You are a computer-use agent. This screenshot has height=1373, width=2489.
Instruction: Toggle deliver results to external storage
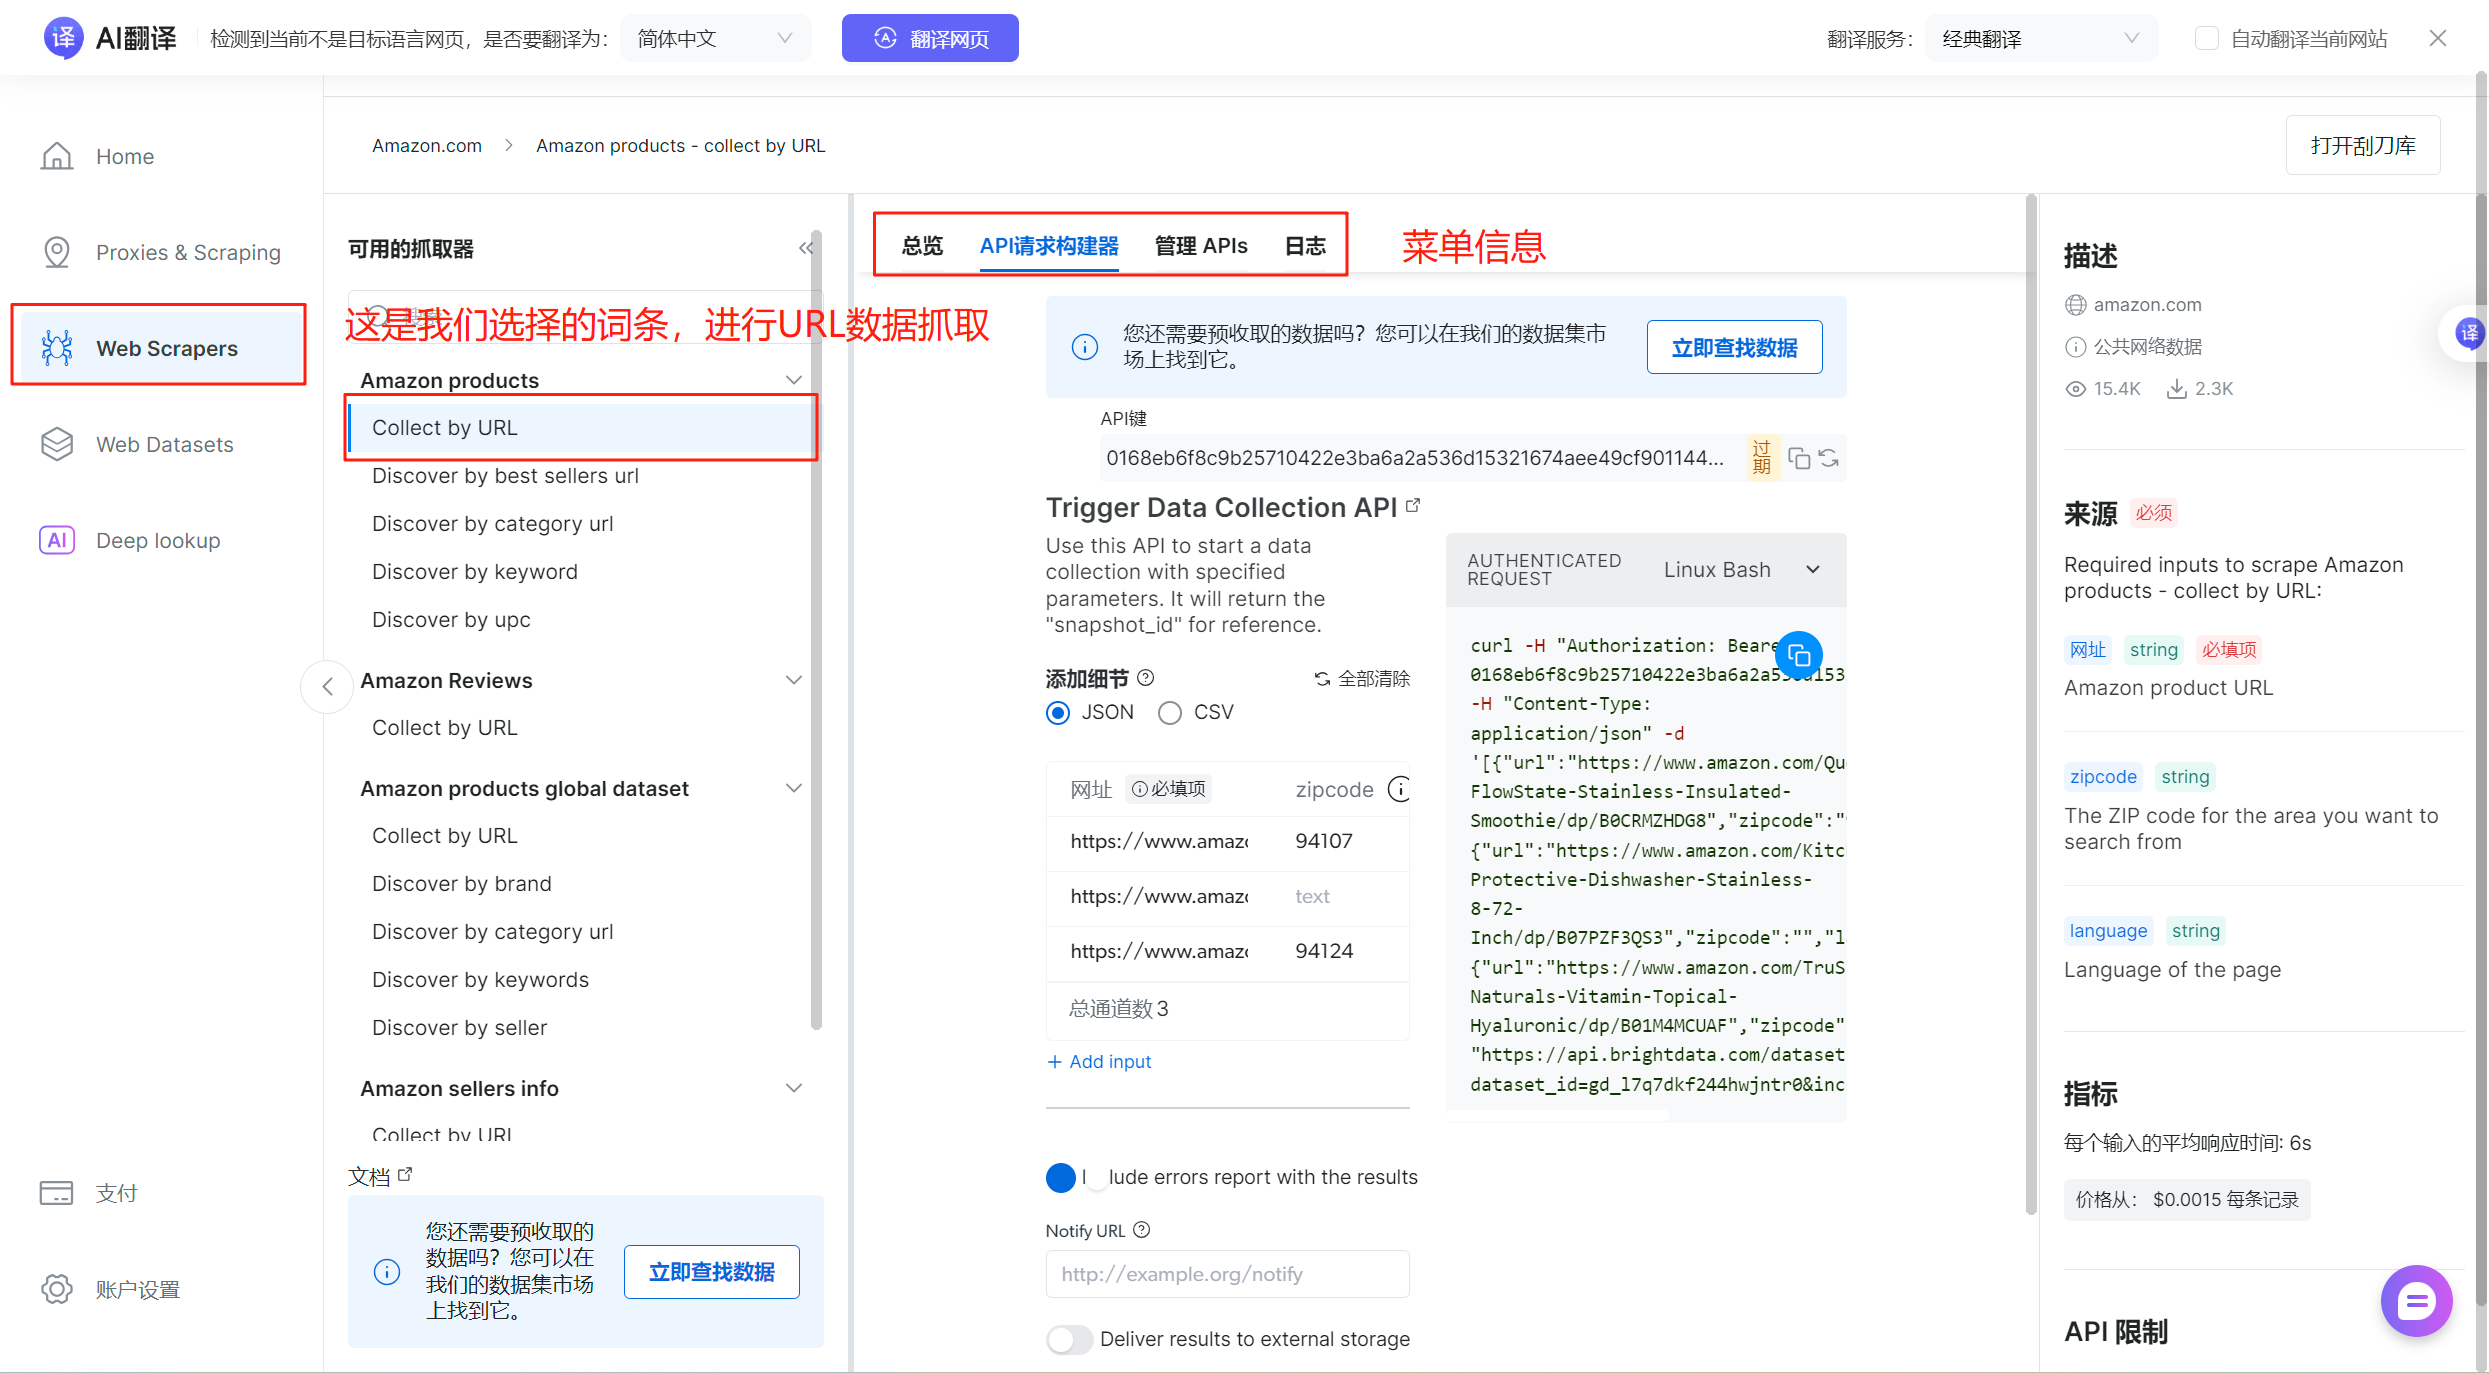[x=1069, y=1339]
